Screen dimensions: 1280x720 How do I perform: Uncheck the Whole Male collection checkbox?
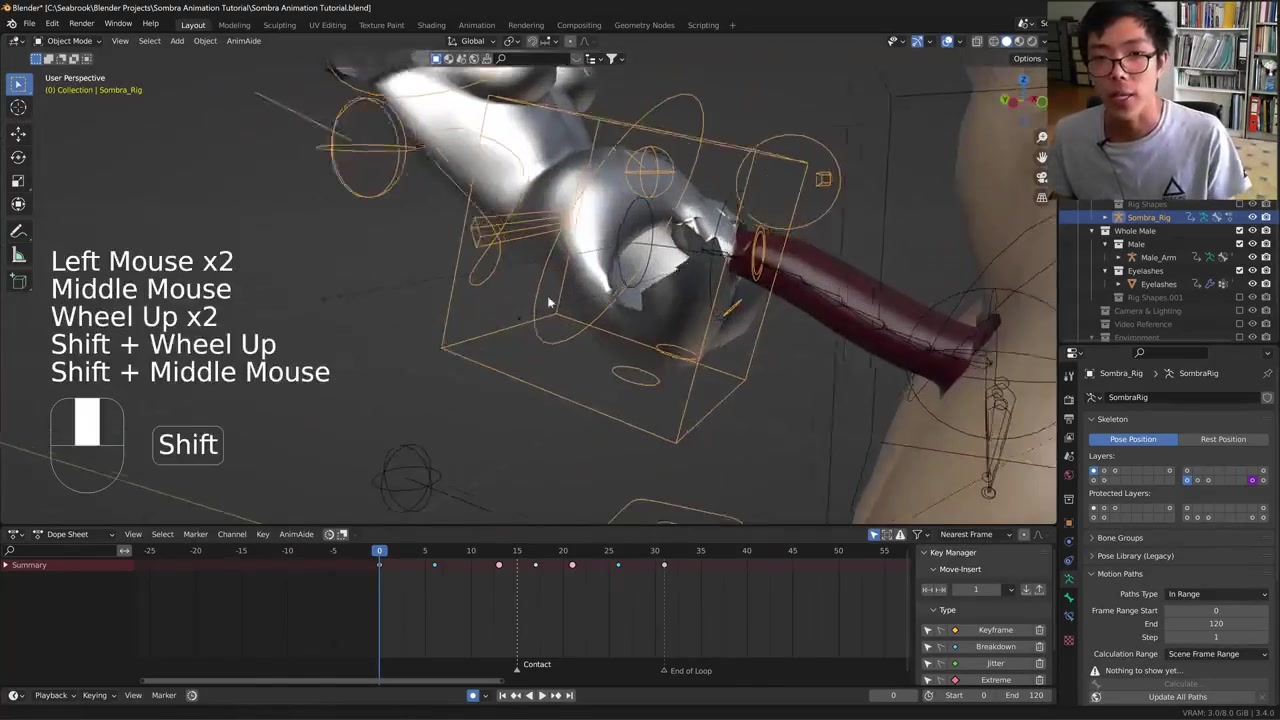pos(1239,231)
